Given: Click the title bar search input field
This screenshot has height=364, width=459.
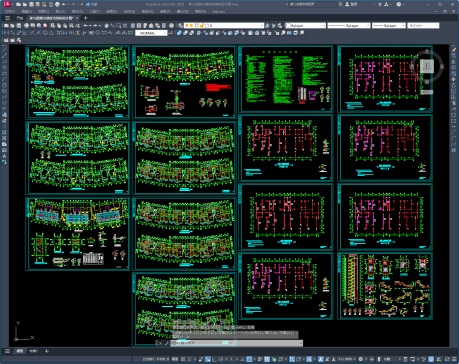Looking at the screenshot, I should (x=314, y=4).
